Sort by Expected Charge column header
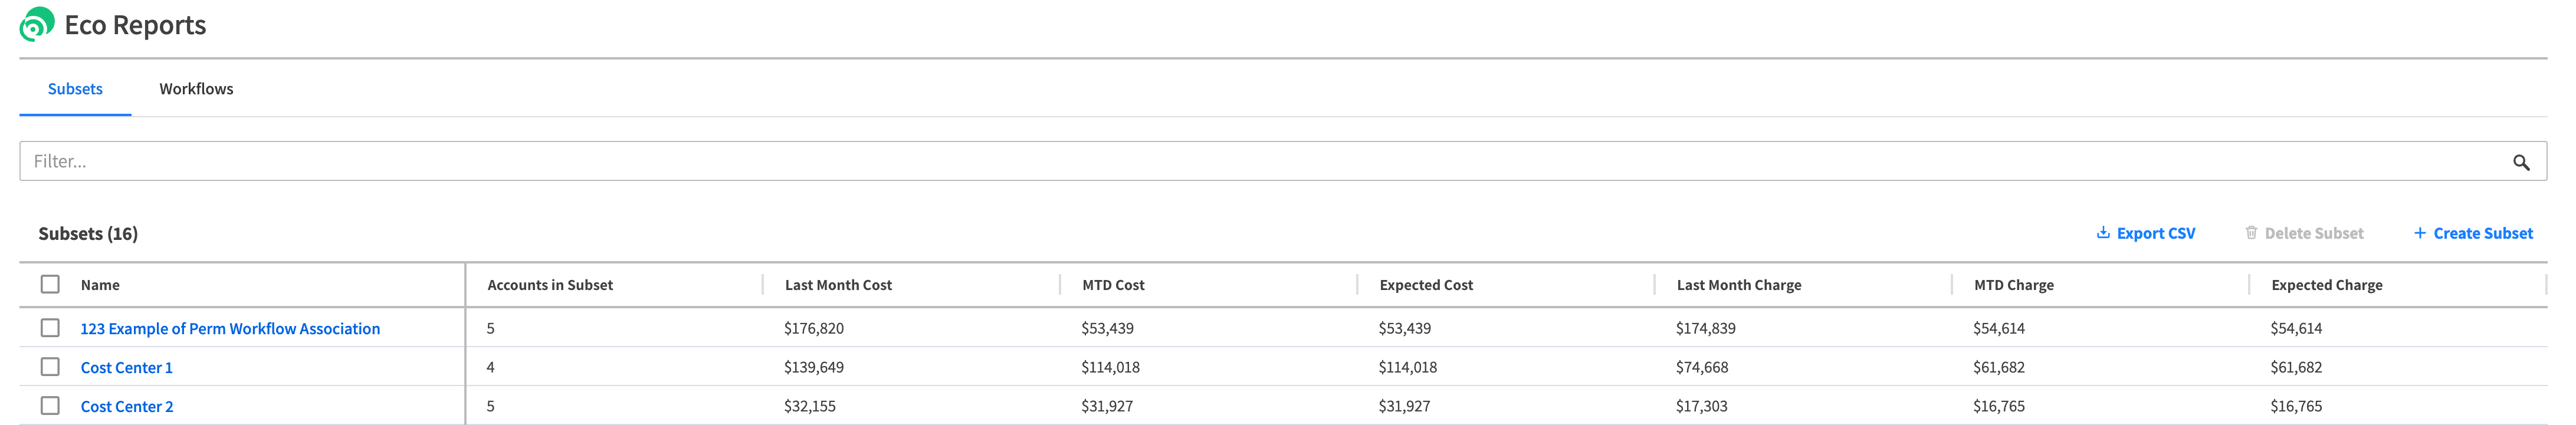Image resolution: width=2576 pixels, height=425 pixels. tap(2326, 285)
